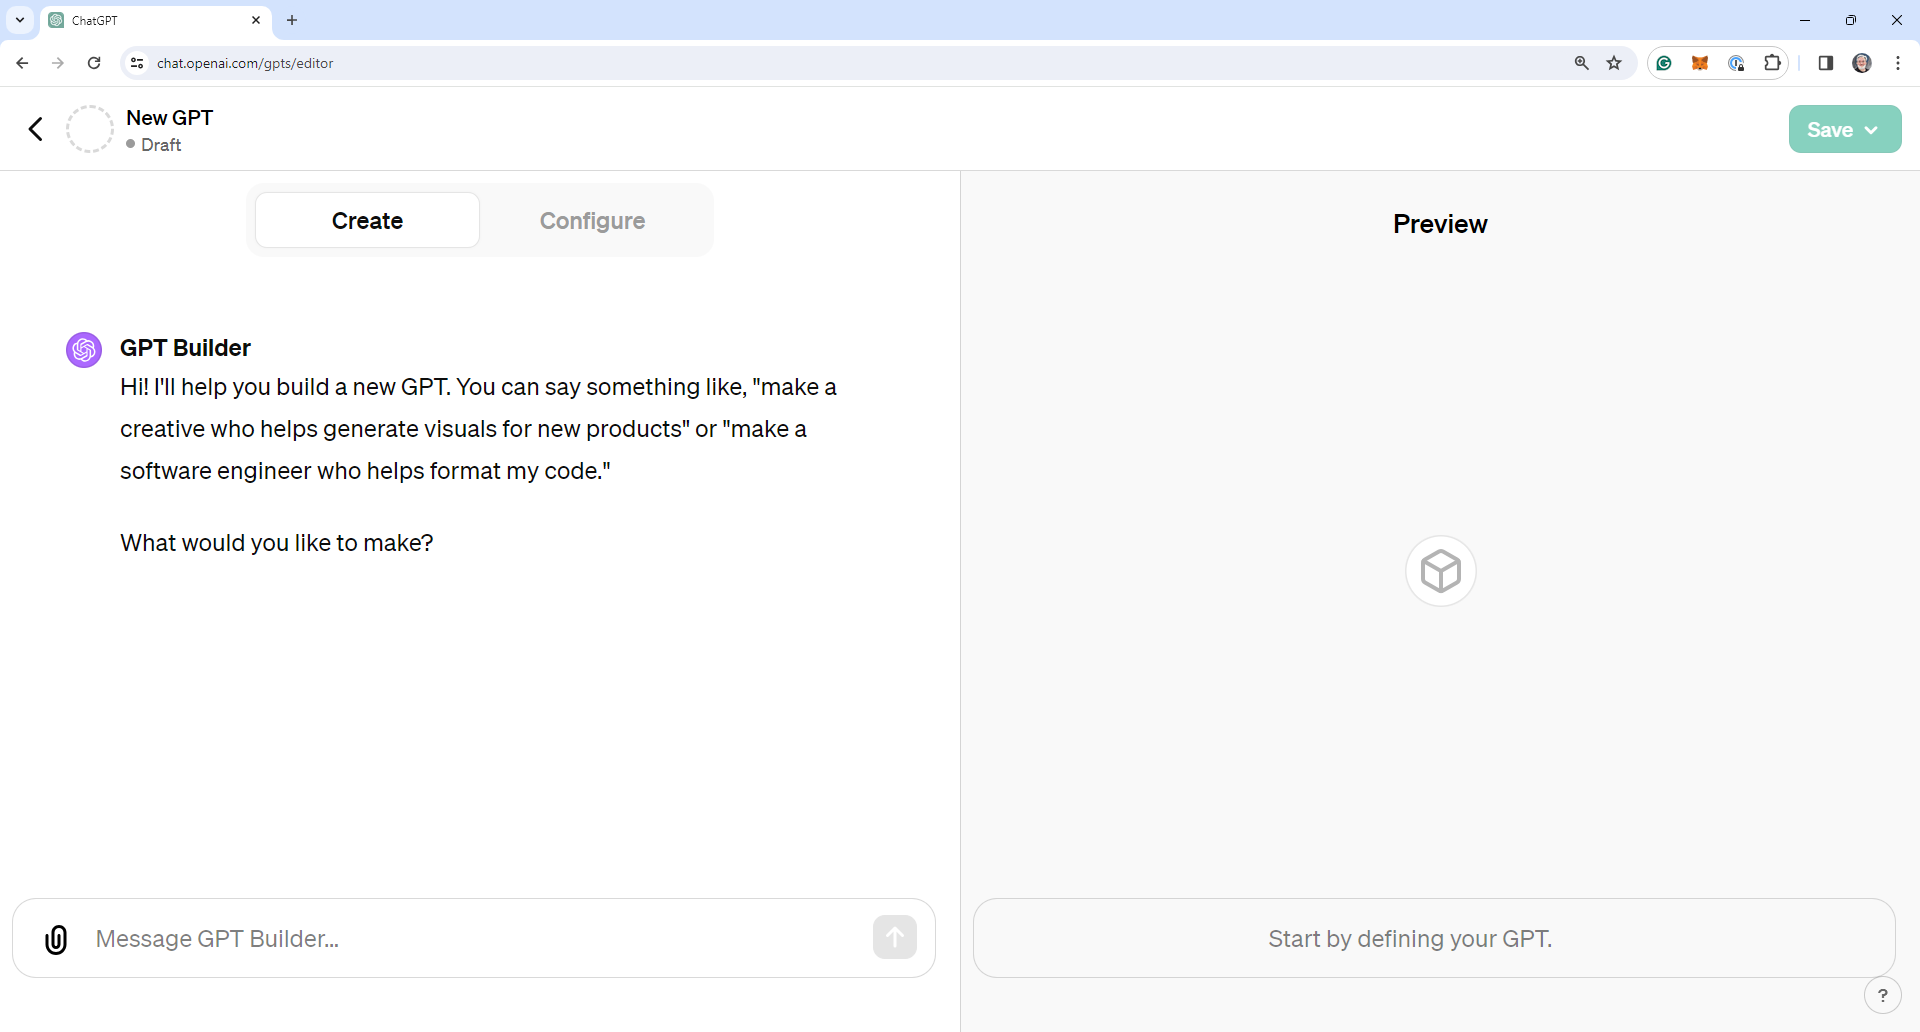Click the Preview message box "Start by defining your GPT."
Viewport: 1920px width, 1032px height.
point(1434,938)
